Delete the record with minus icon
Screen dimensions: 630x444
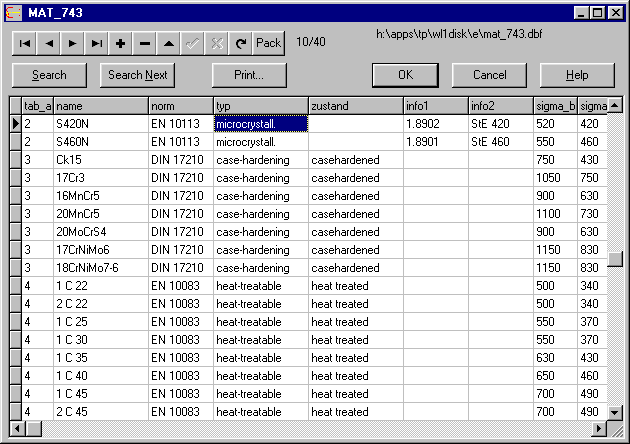[145, 43]
